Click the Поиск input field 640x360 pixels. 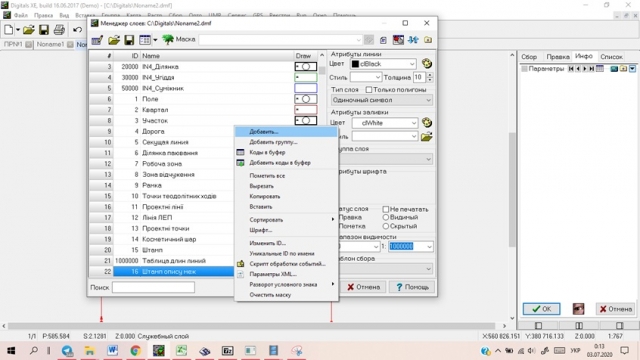153,287
